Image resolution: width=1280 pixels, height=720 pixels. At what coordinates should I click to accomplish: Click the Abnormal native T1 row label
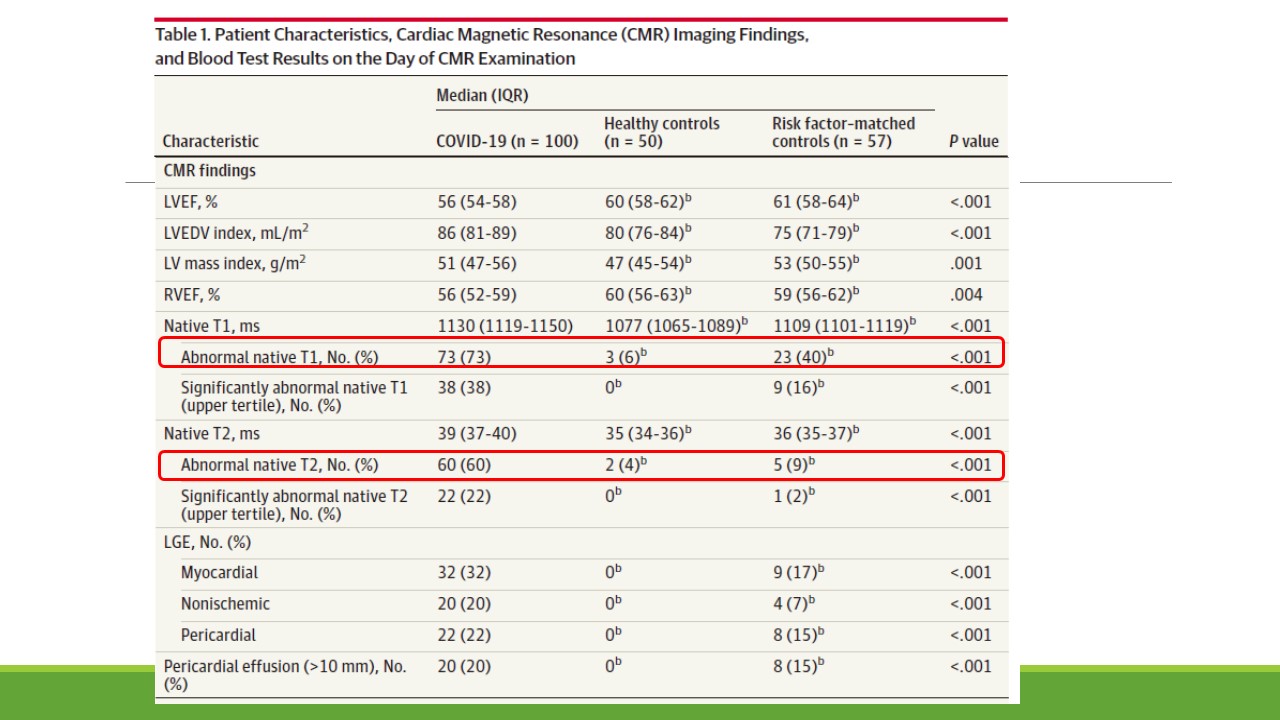point(279,357)
